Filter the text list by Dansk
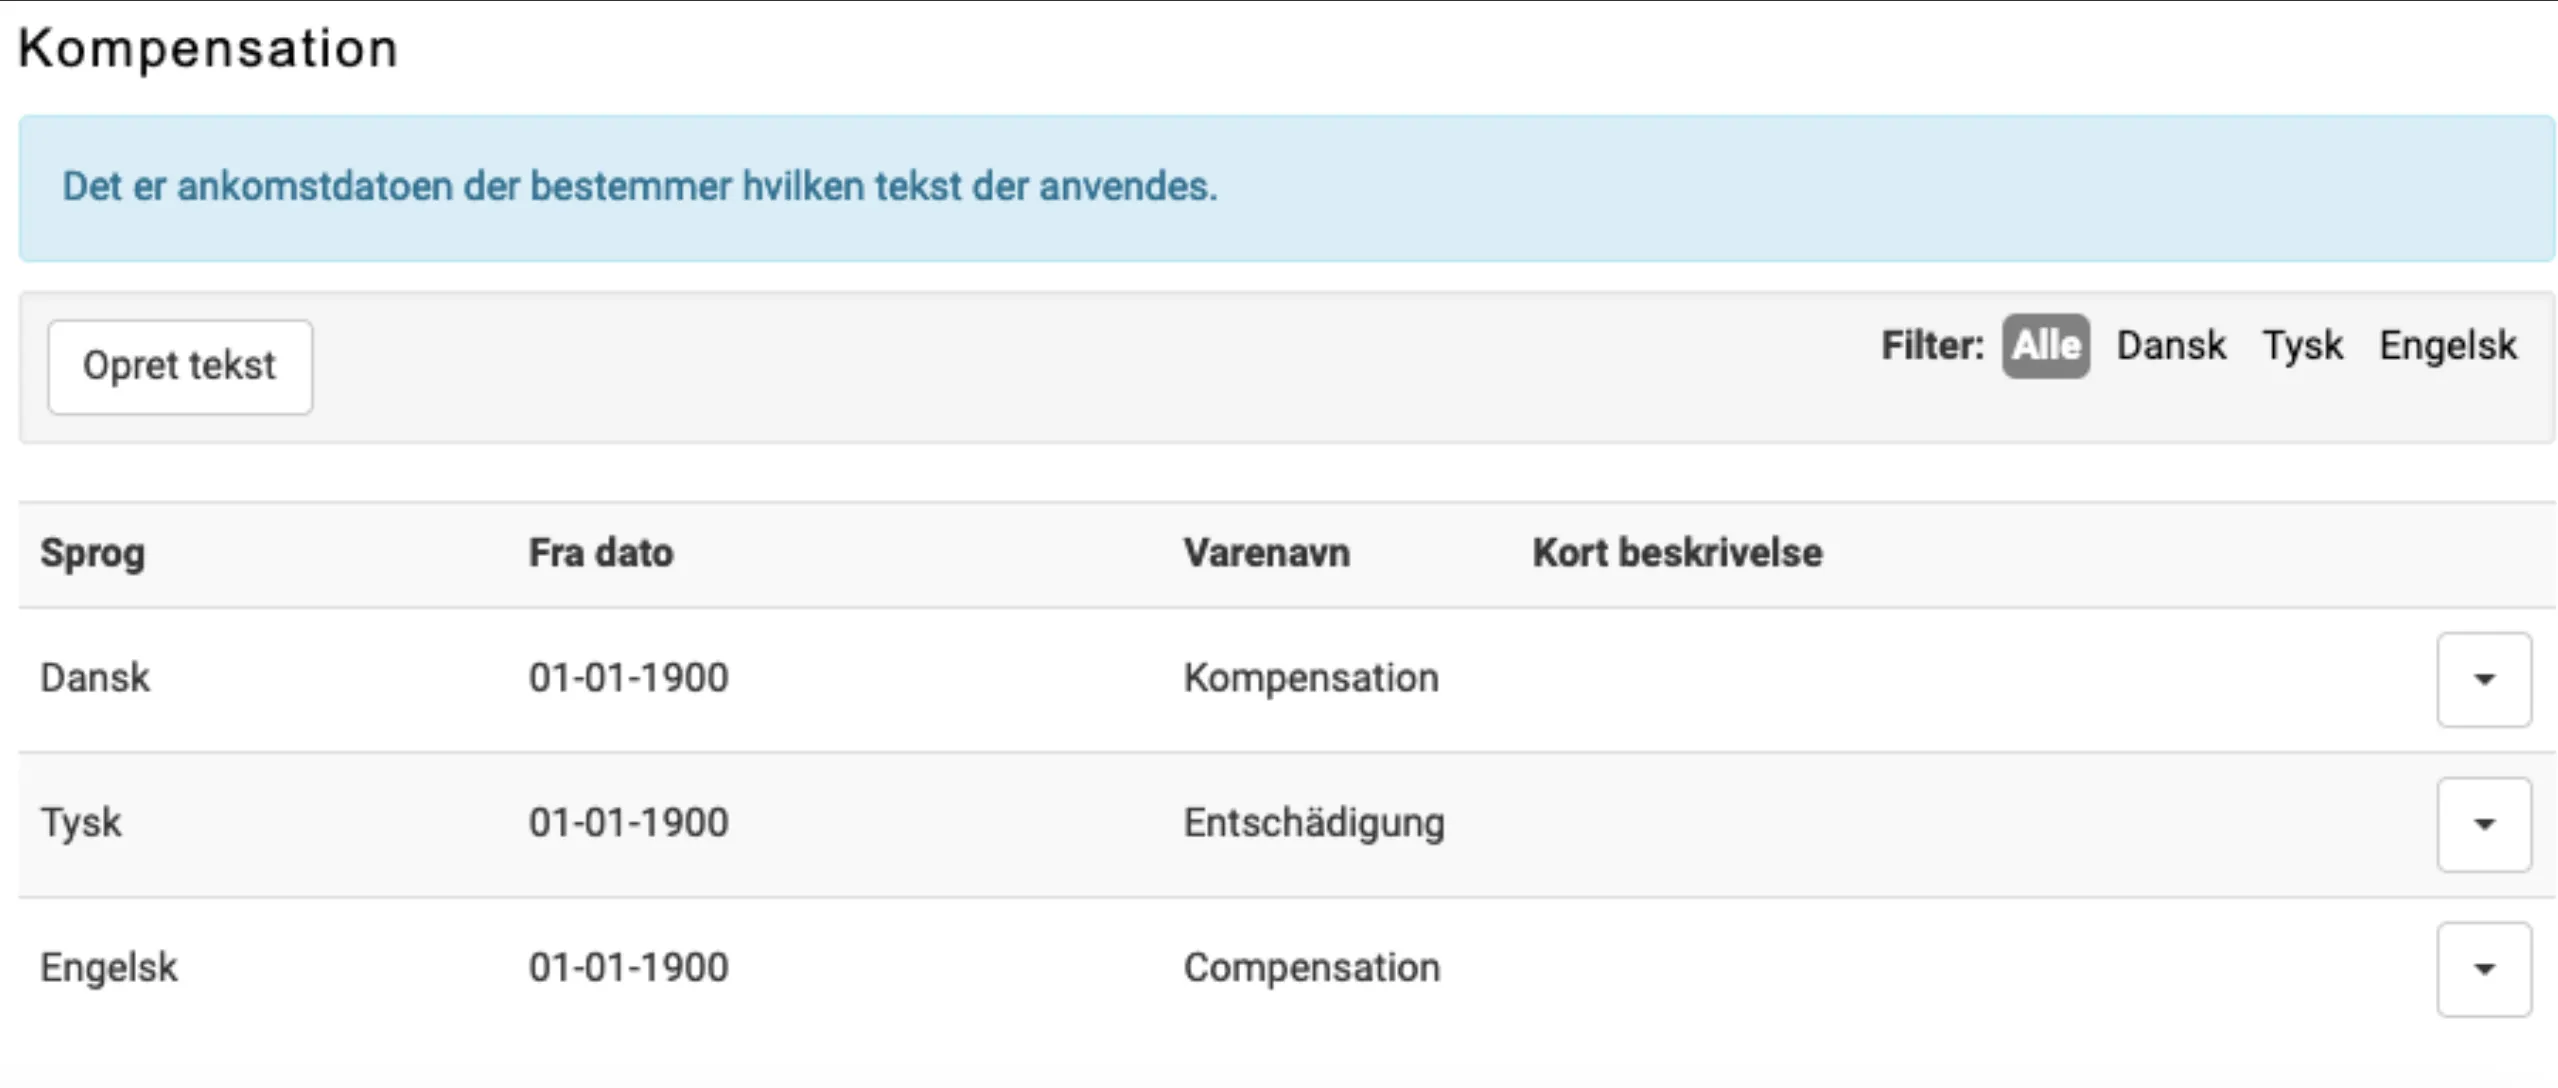The width and height of the screenshot is (2558, 1088). point(2171,346)
